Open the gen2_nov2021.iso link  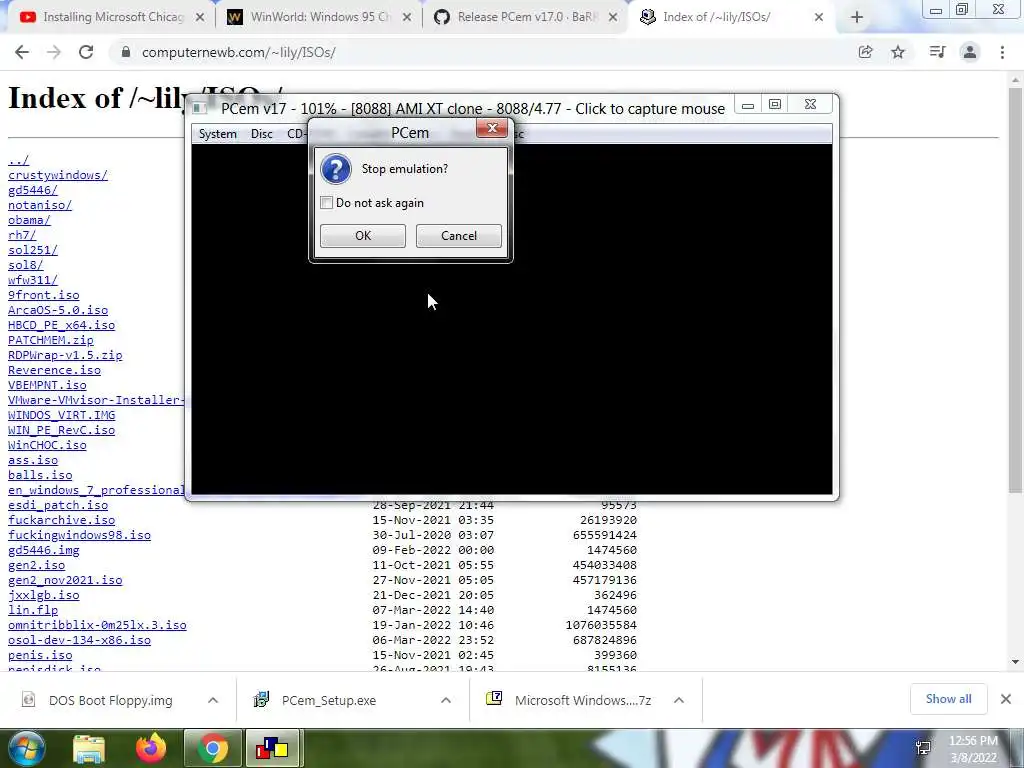(65, 580)
